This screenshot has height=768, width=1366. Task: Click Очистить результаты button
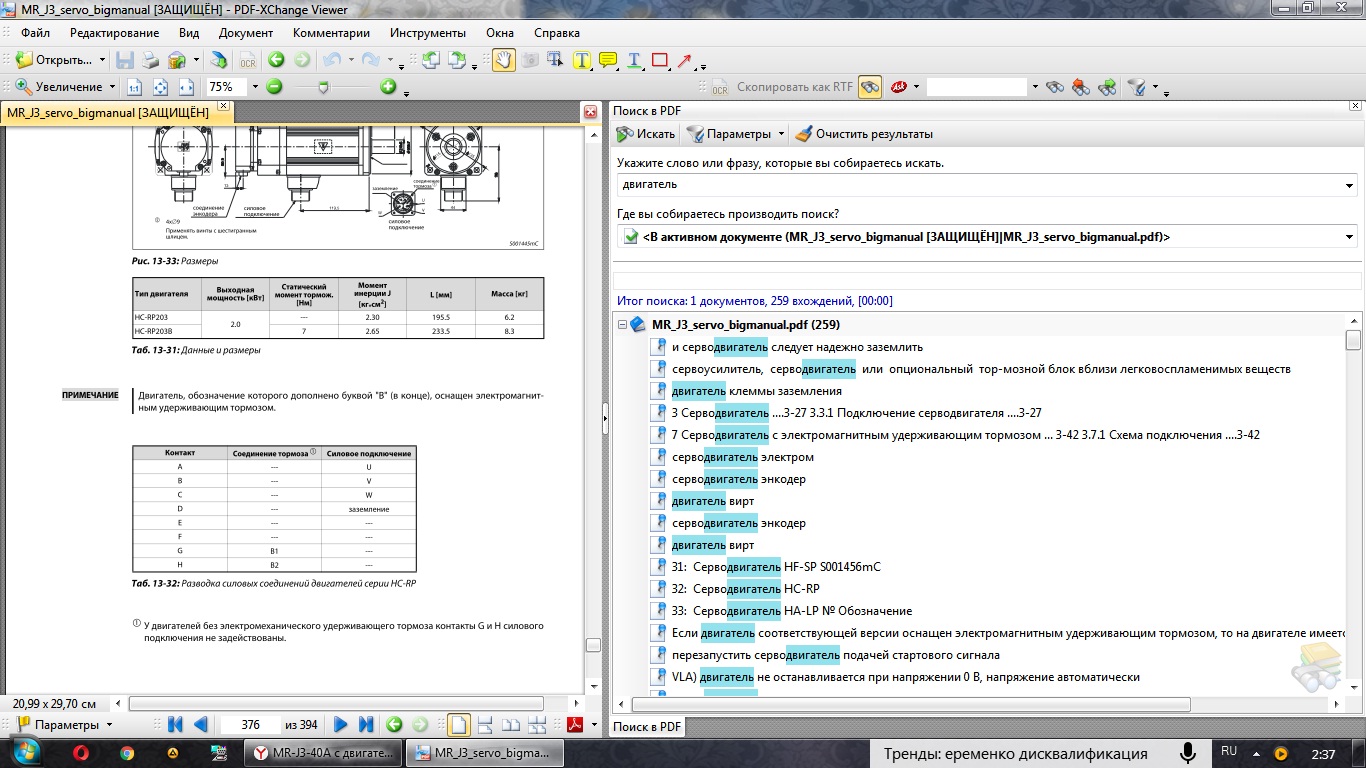pyautogui.click(x=863, y=134)
